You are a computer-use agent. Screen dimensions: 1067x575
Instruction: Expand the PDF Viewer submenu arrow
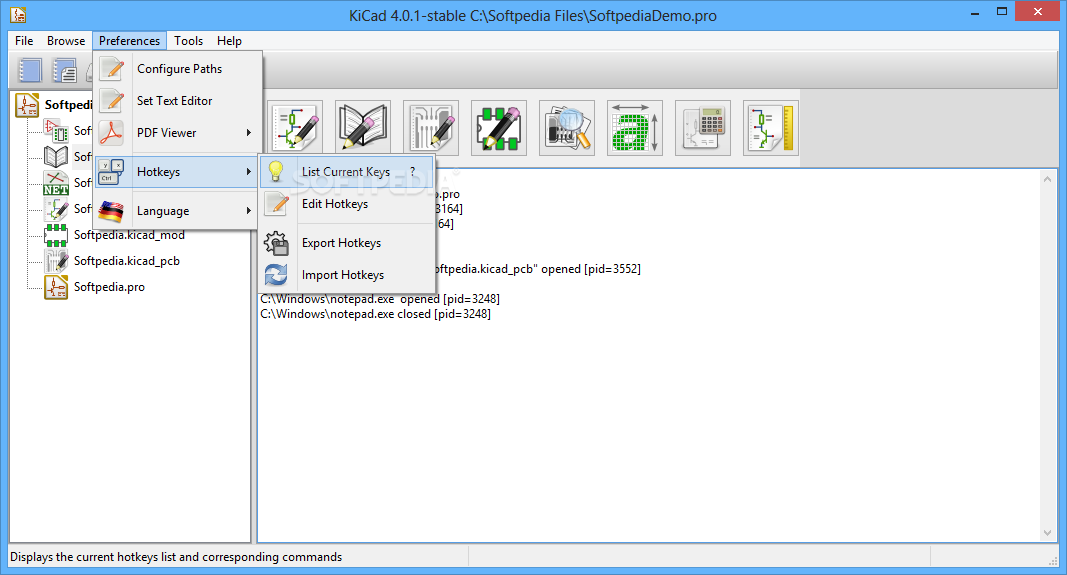click(249, 133)
